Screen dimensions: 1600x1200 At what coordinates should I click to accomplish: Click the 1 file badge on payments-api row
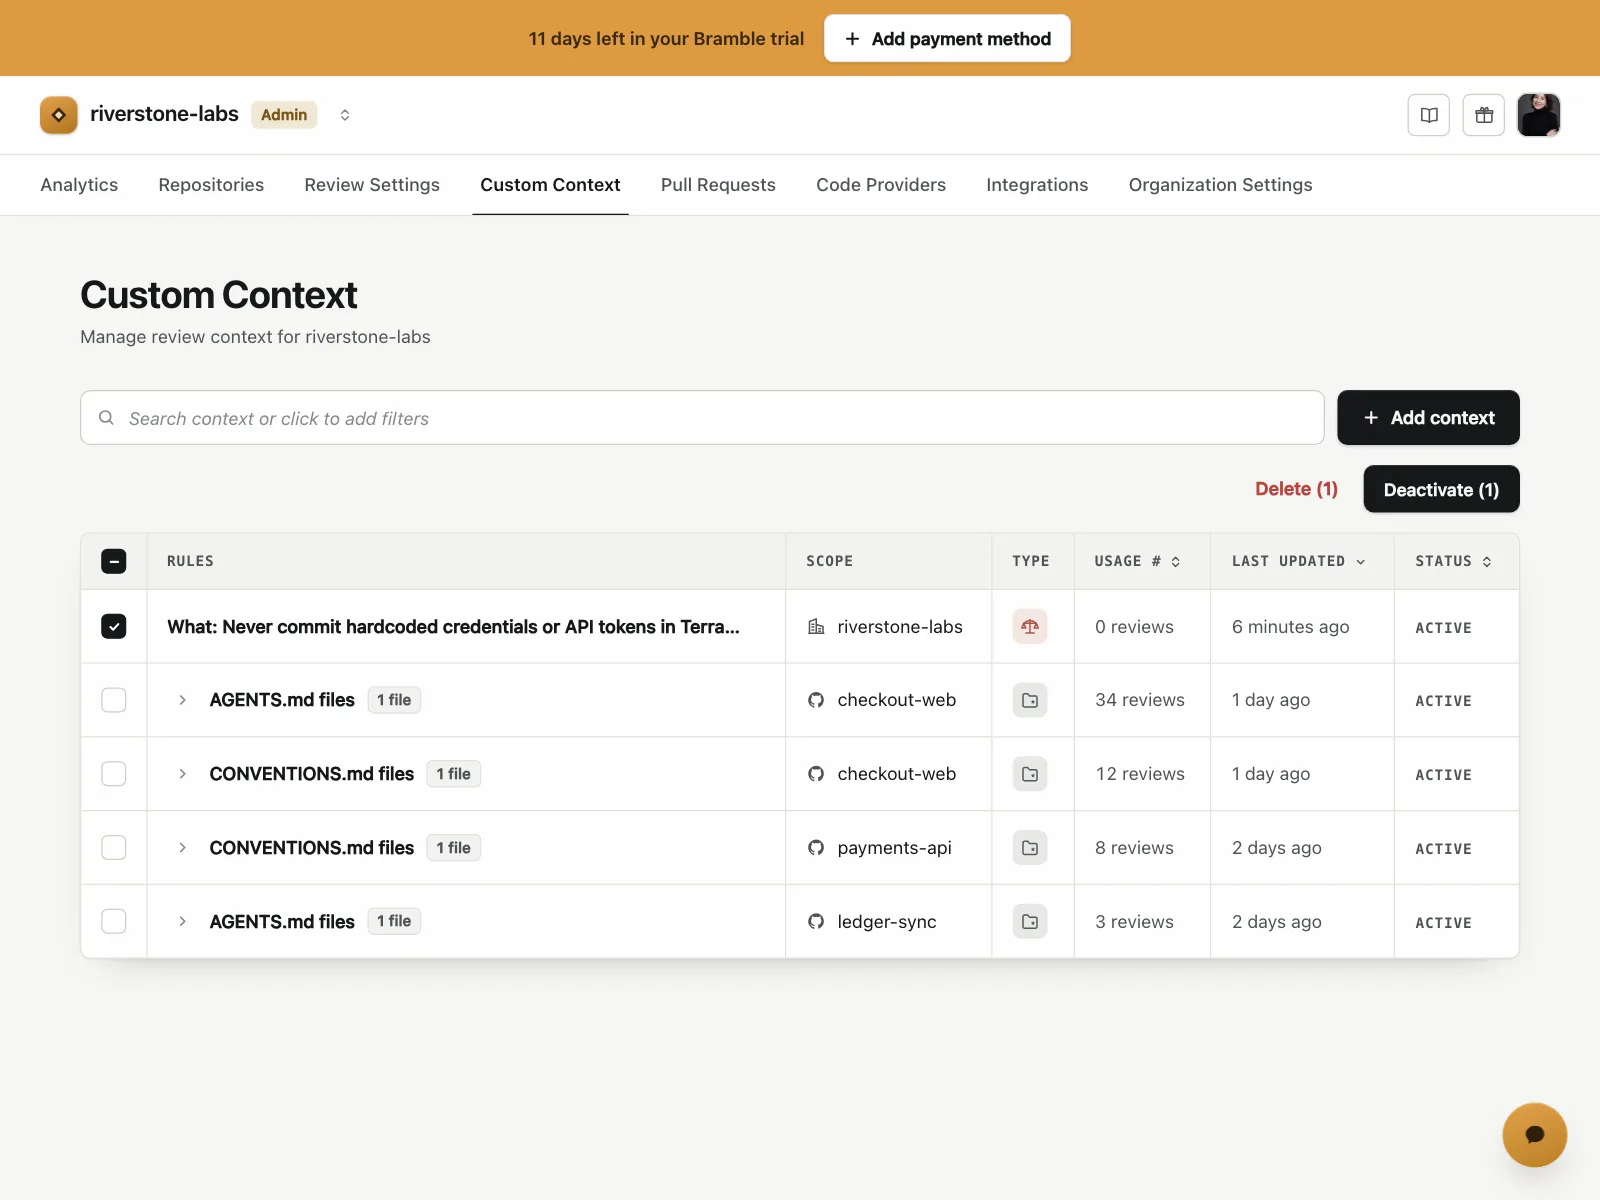453,848
